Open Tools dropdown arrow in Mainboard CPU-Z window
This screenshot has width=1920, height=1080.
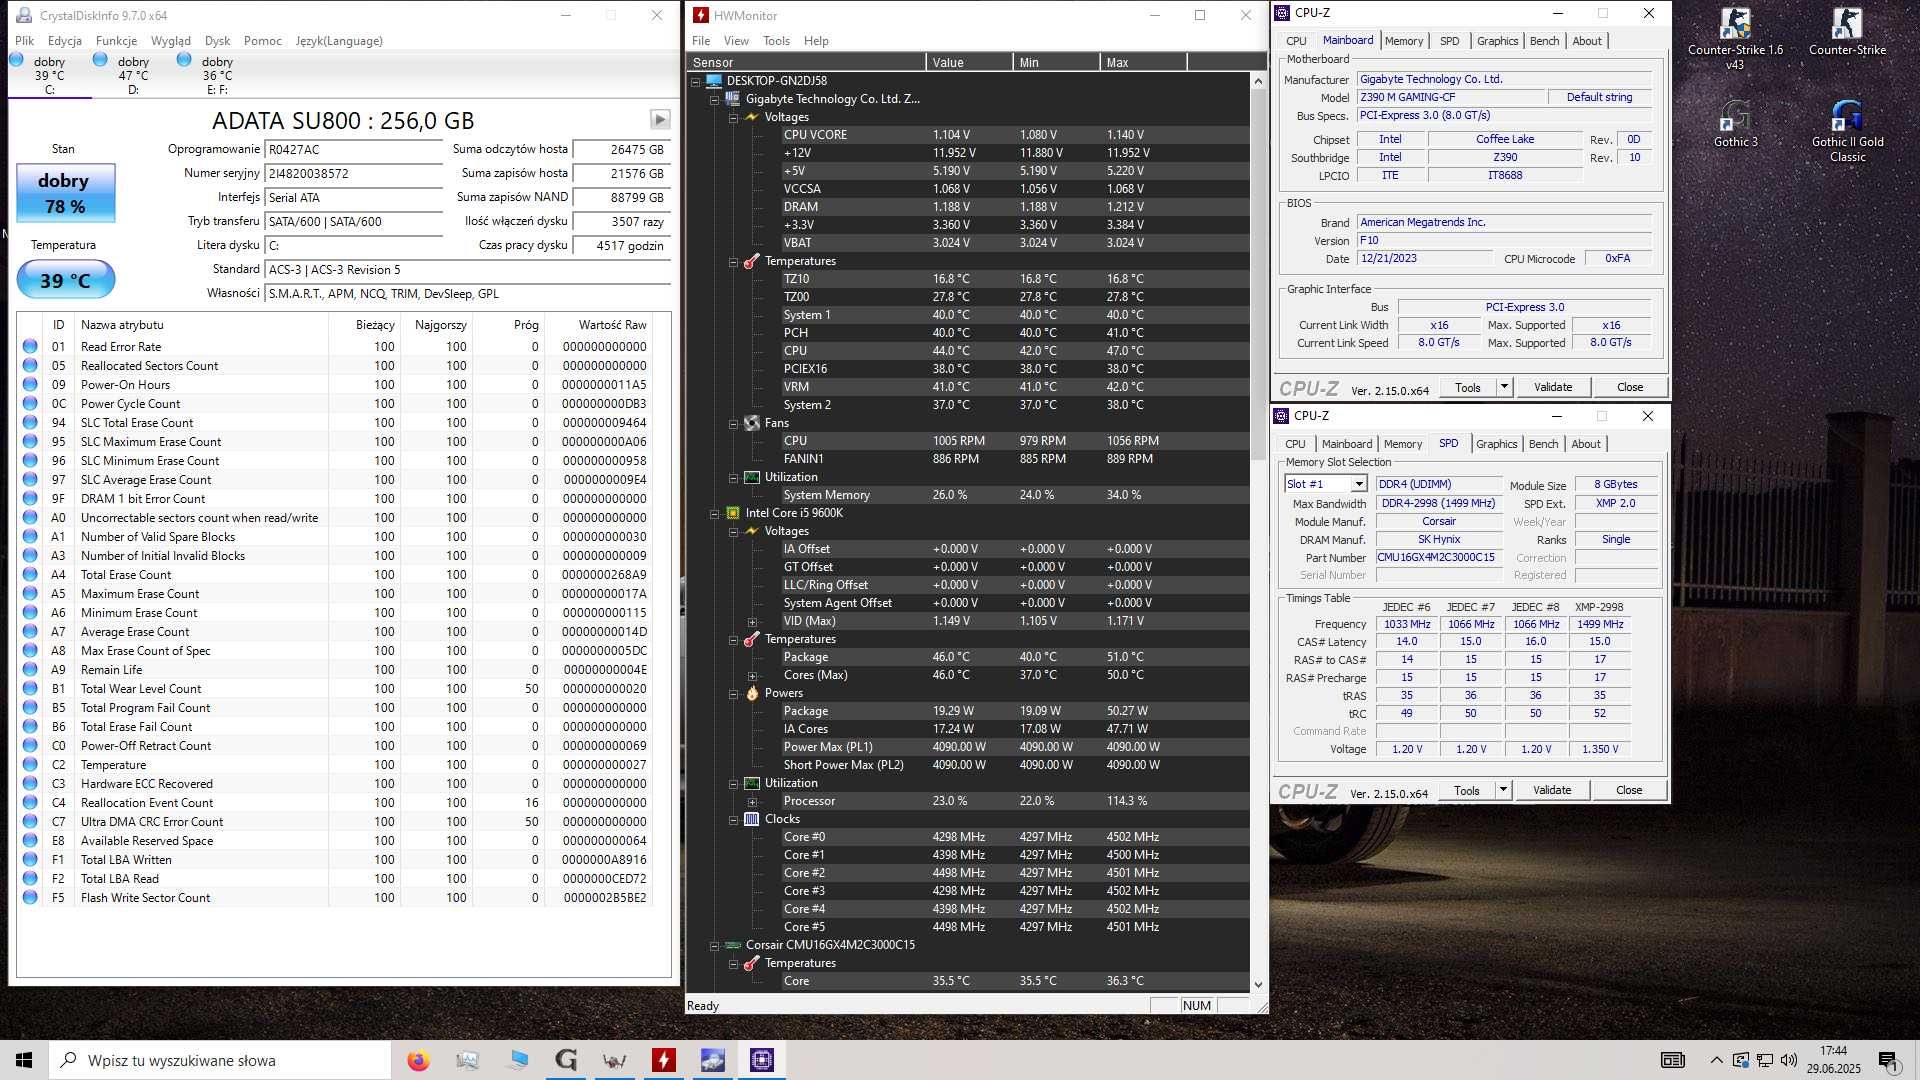click(1503, 387)
